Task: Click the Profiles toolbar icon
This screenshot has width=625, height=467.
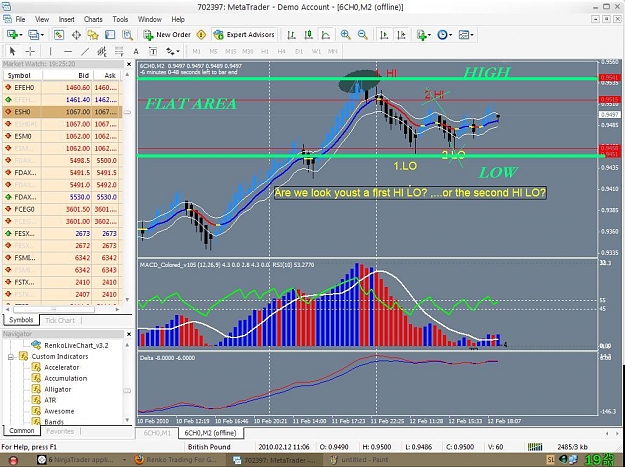Action: [33, 35]
